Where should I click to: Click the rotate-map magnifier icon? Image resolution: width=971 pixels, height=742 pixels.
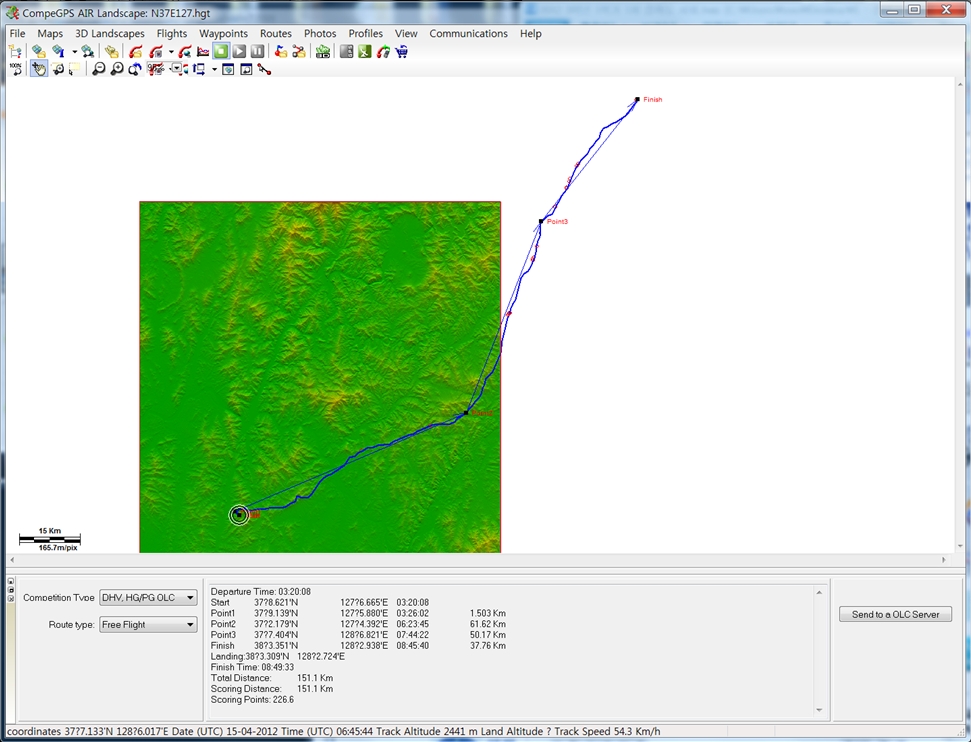(x=134, y=69)
